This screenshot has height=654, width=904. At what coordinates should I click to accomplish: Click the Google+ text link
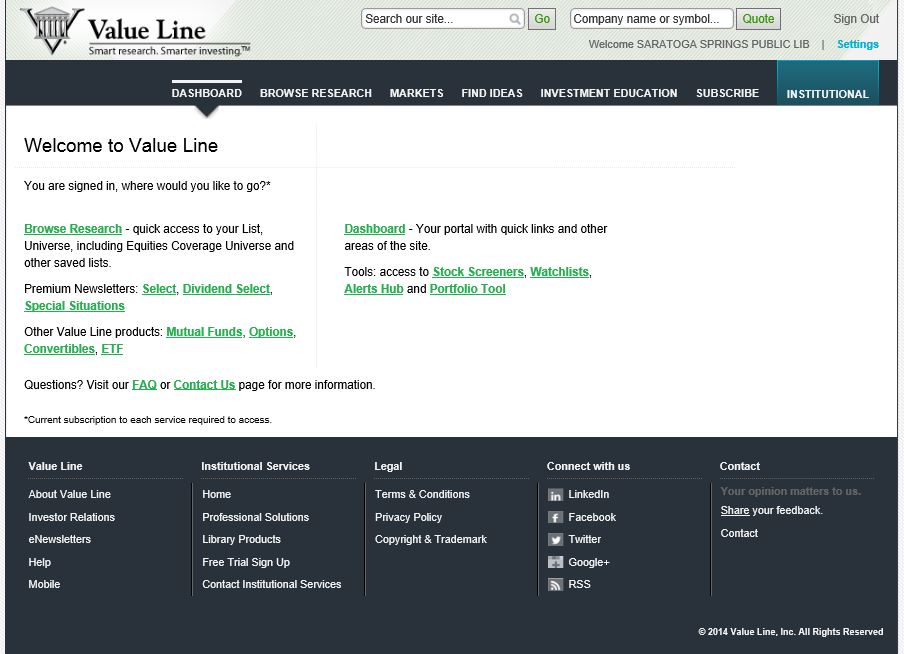pos(589,562)
